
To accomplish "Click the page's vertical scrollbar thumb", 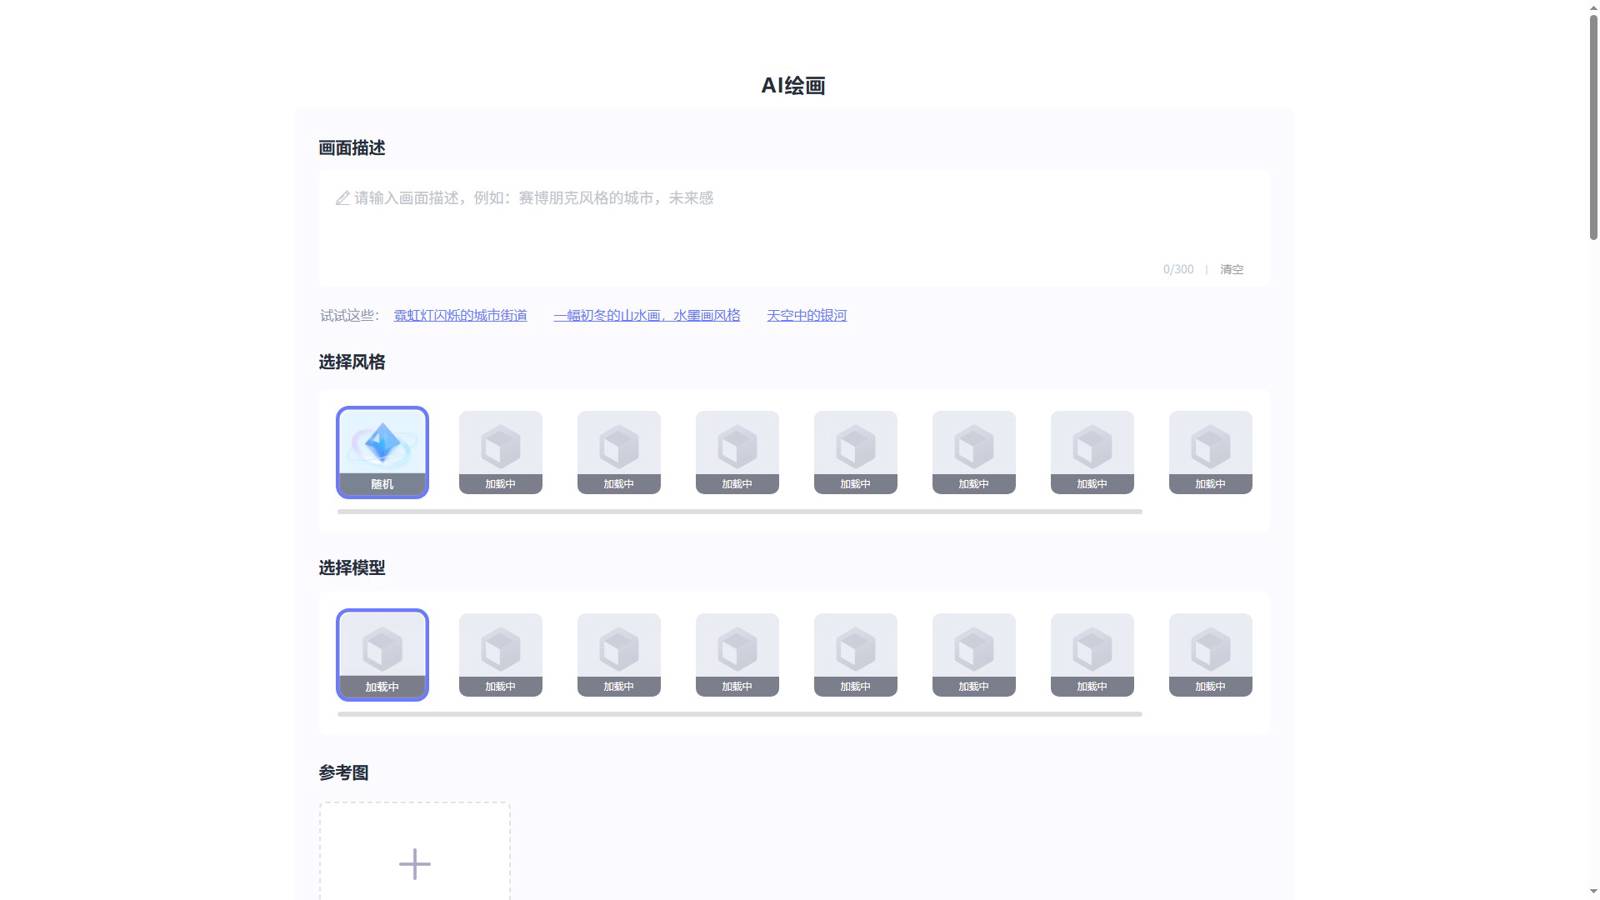I will pyautogui.click(x=1593, y=127).
